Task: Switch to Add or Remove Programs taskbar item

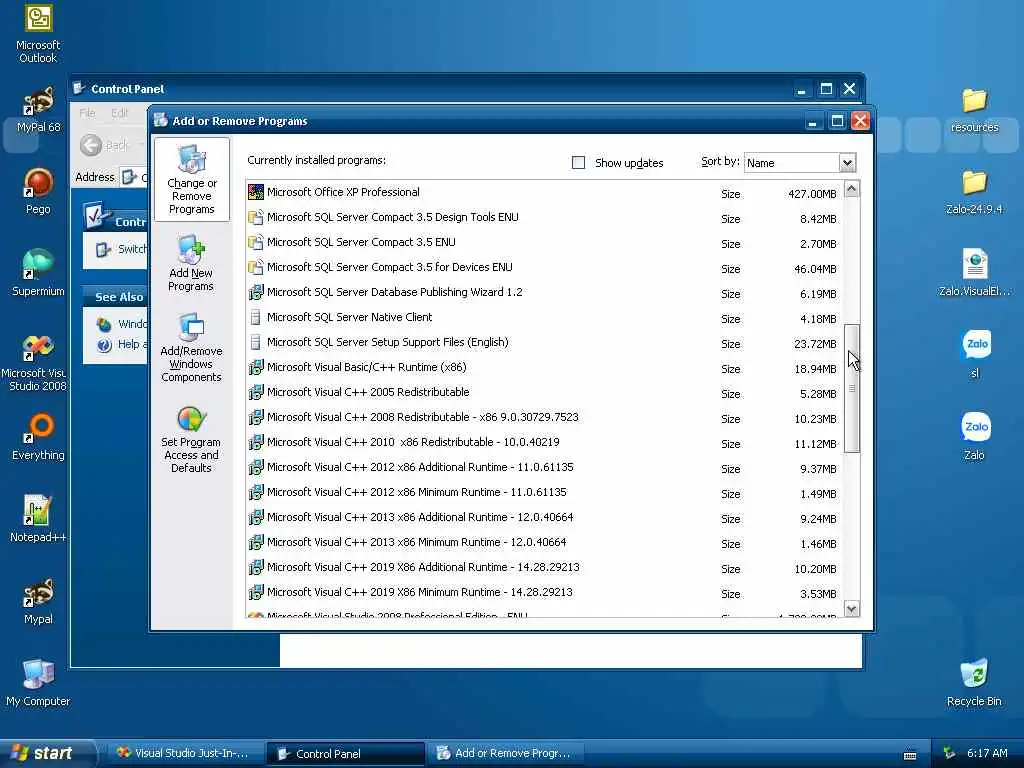Action: [505, 754]
